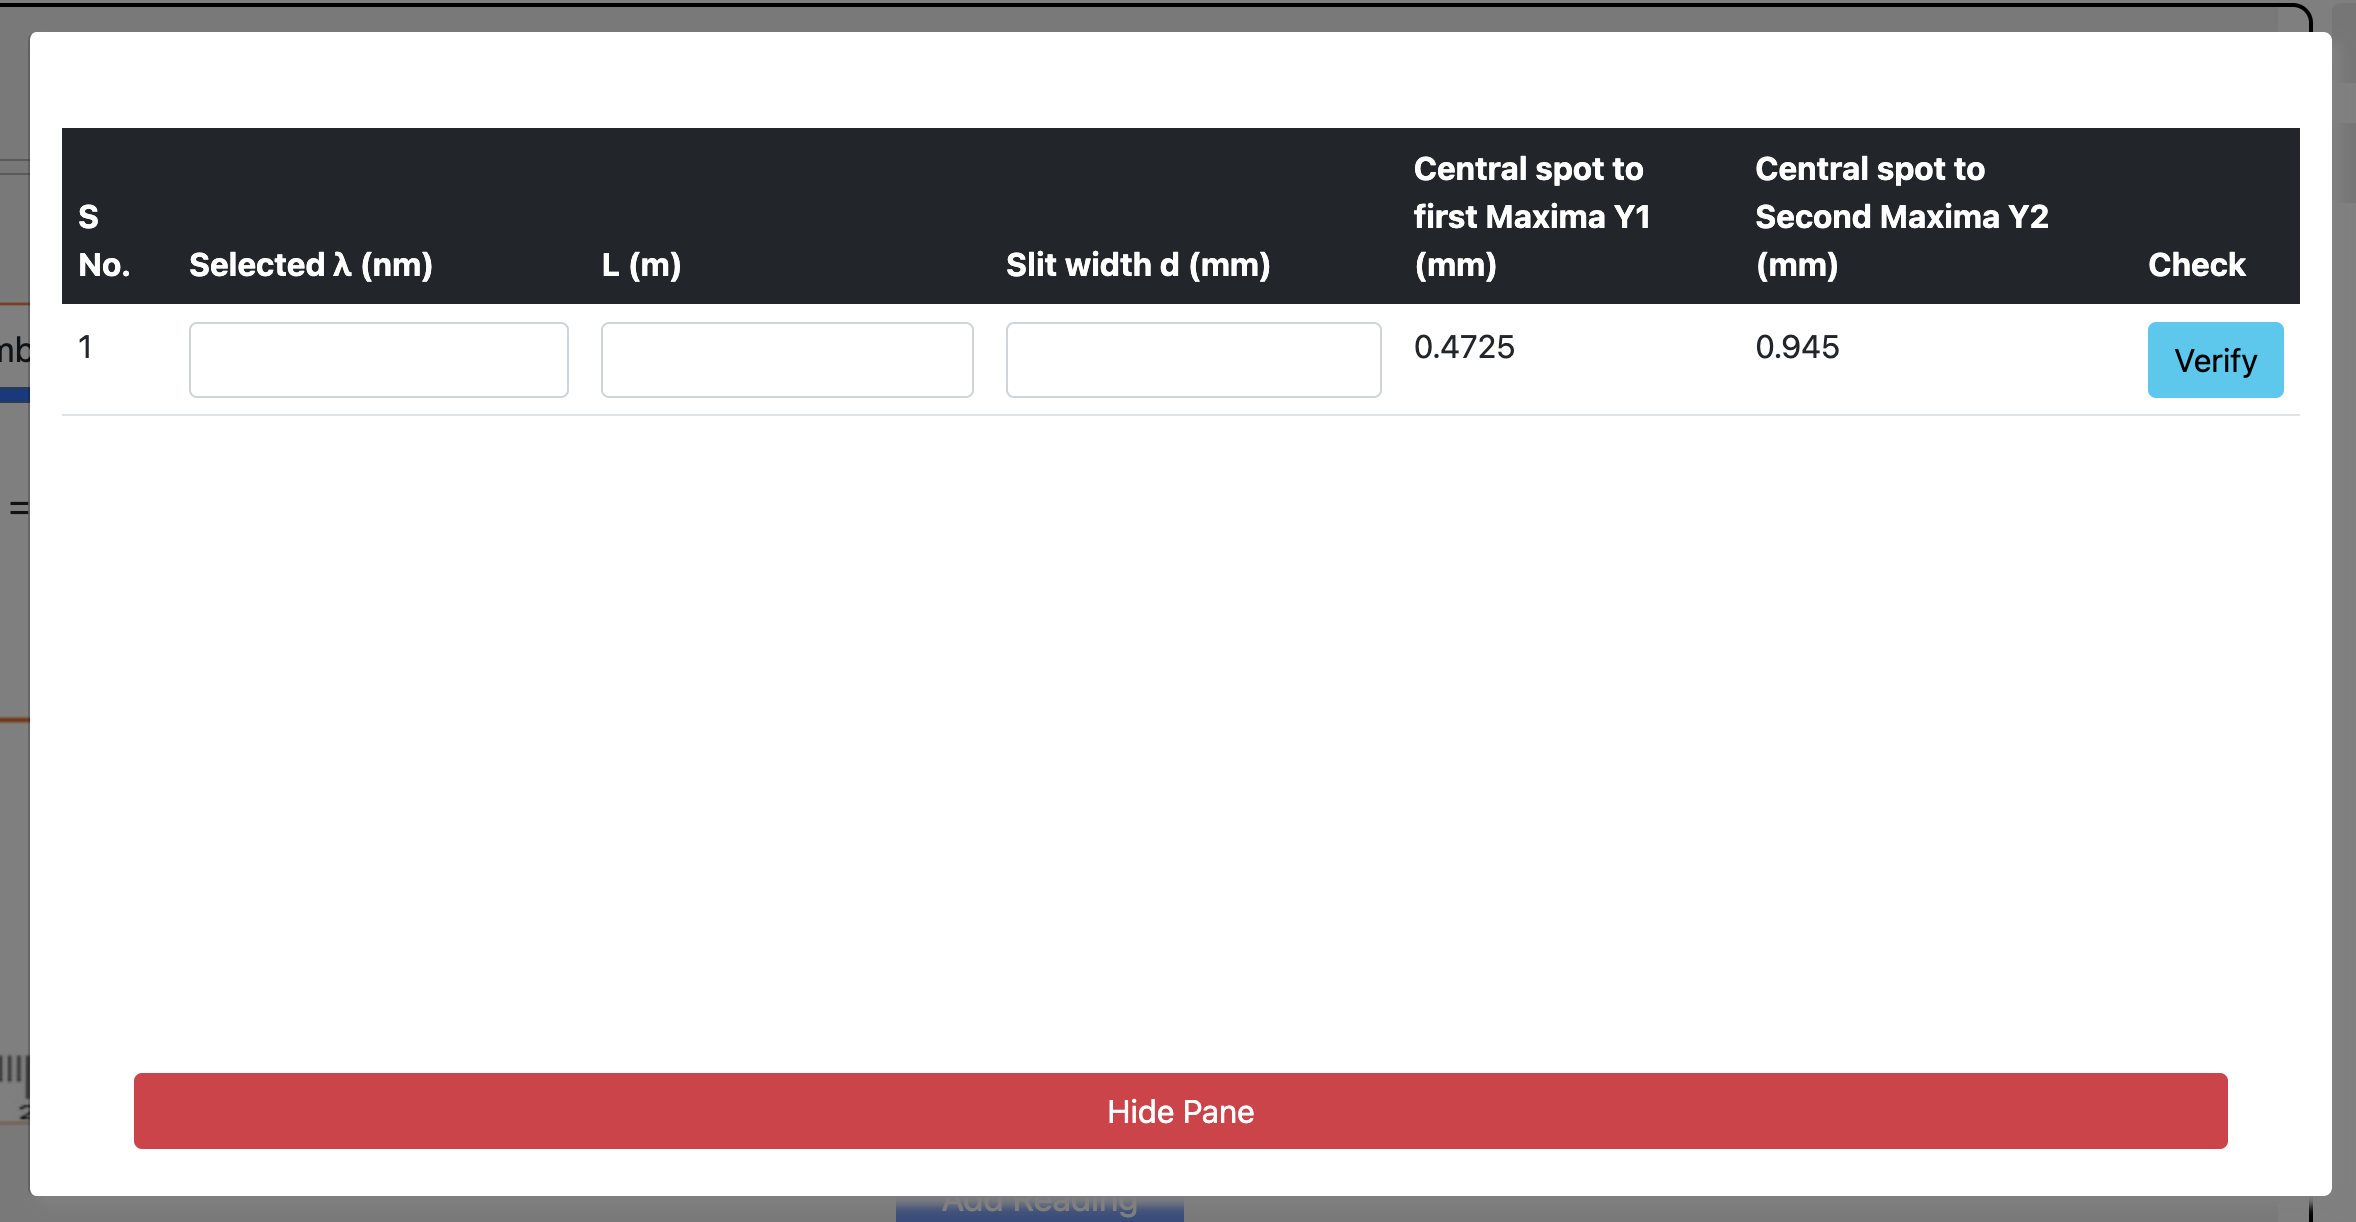Screen dimensions: 2356x1222
Task: Click the S No. column header
Action: (104, 241)
